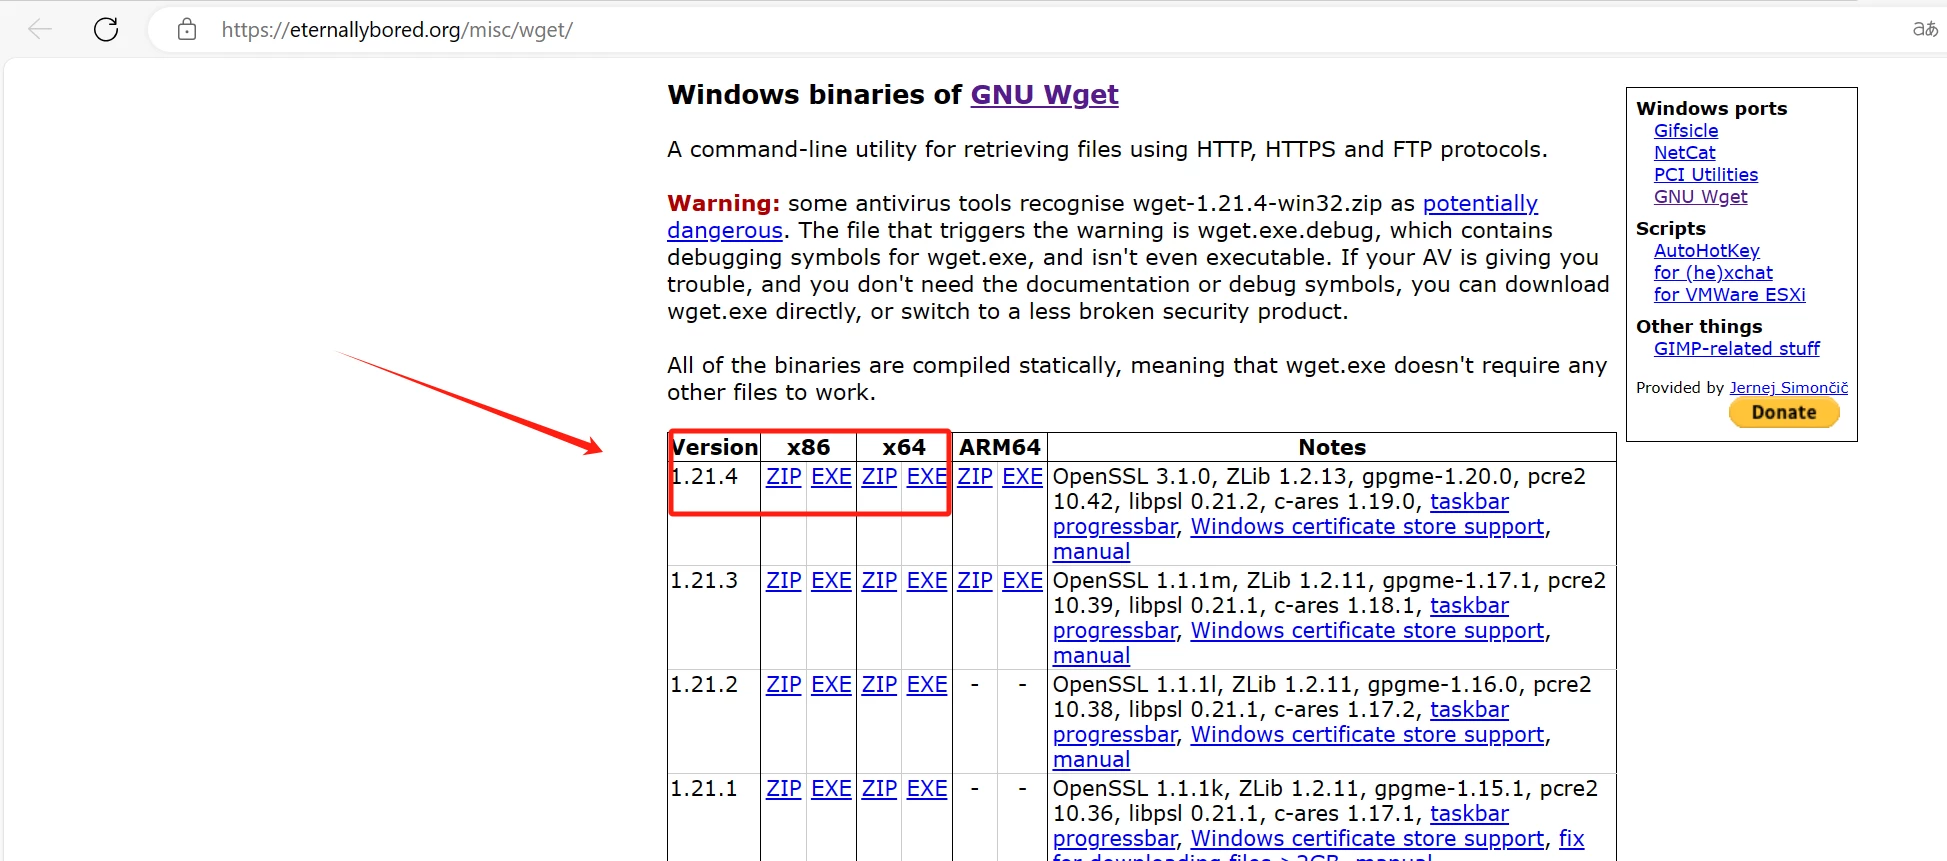Open NetCat link in sidebar

tap(1684, 153)
